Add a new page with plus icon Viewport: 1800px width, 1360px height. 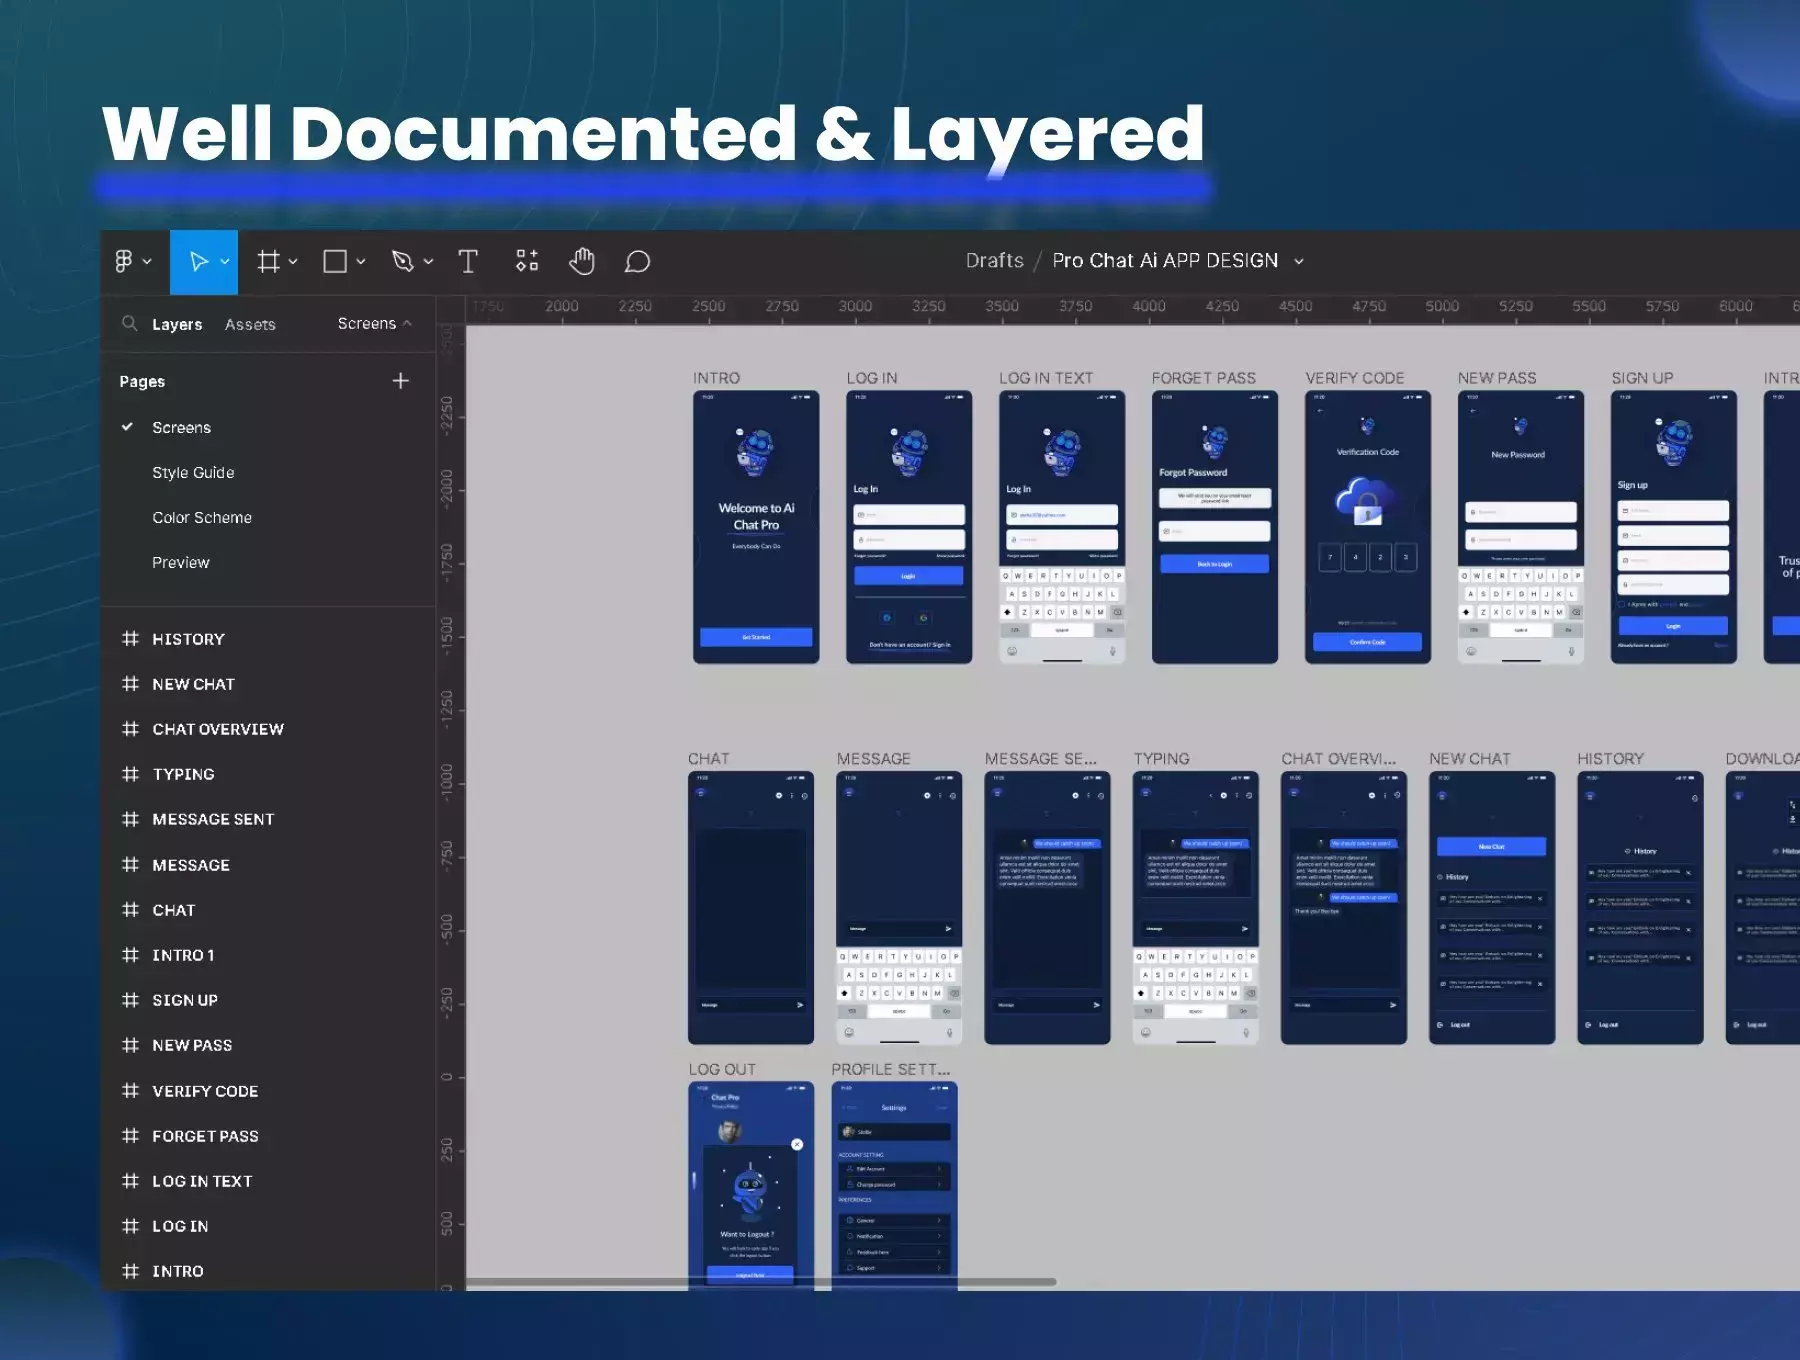click(x=401, y=380)
